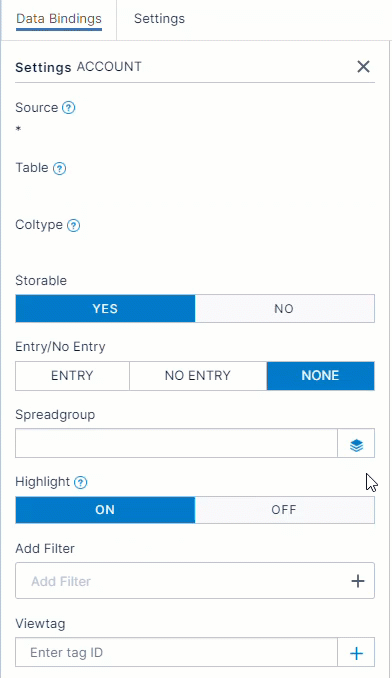Open the Coltype help icon

tap(73, 225)
